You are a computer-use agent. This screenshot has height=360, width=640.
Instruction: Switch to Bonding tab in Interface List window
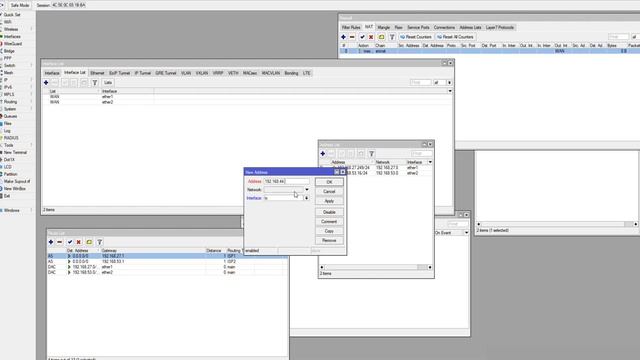pyautogui.click(x=291, y=73)
